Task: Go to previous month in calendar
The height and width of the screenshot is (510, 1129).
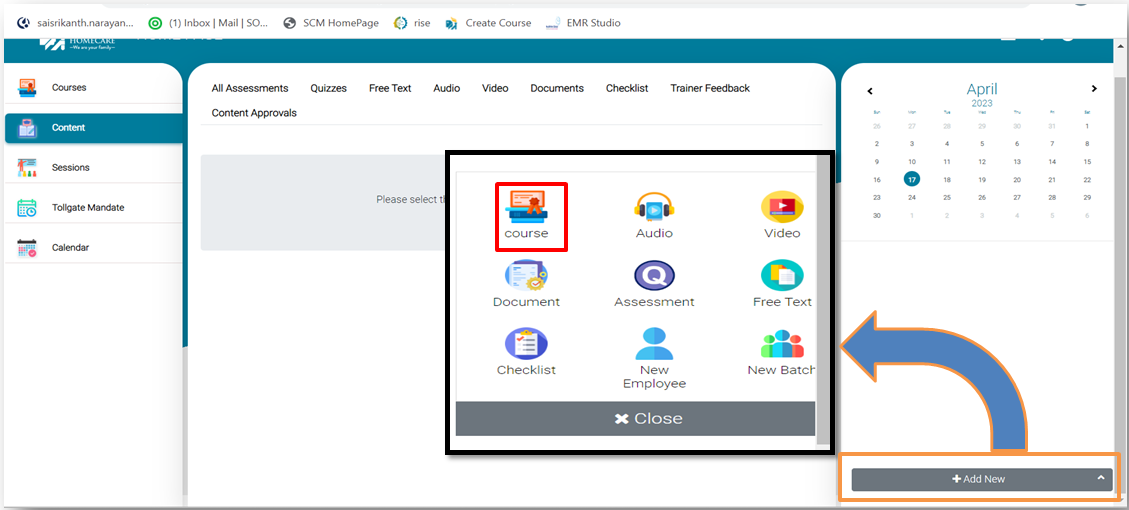Action: click(x=870, y=91)
